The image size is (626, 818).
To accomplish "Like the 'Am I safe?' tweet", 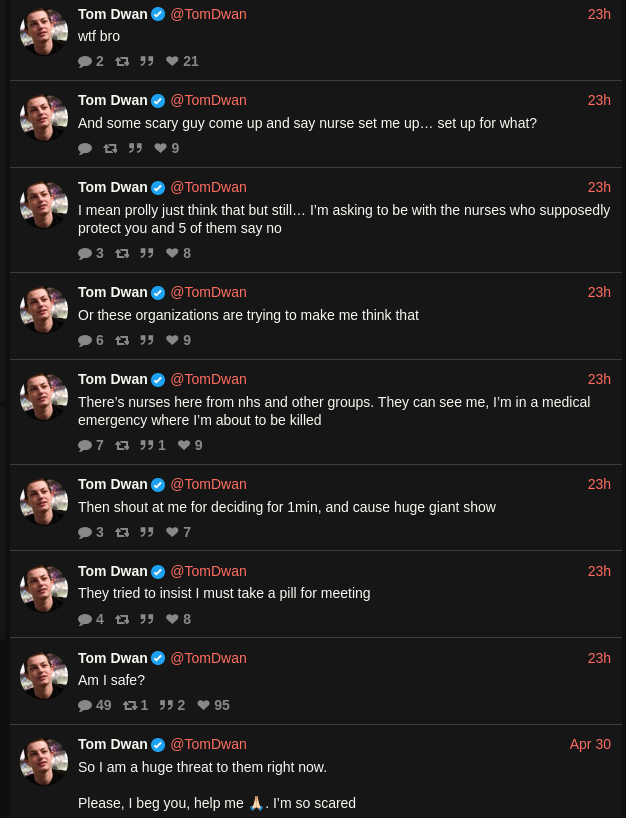I will [x=204, y=705].
